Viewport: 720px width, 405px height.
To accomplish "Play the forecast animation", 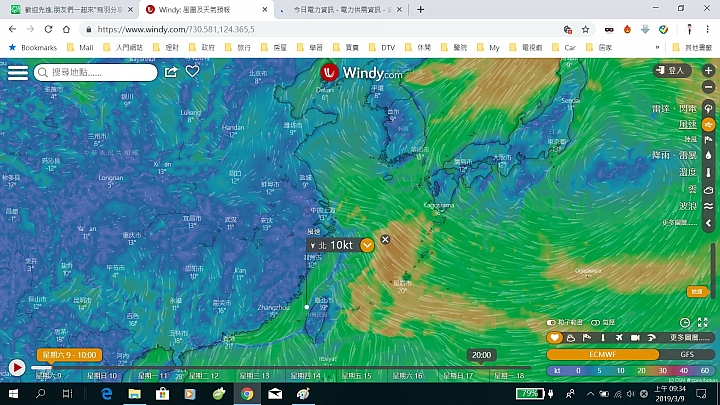I will point(17,368).
